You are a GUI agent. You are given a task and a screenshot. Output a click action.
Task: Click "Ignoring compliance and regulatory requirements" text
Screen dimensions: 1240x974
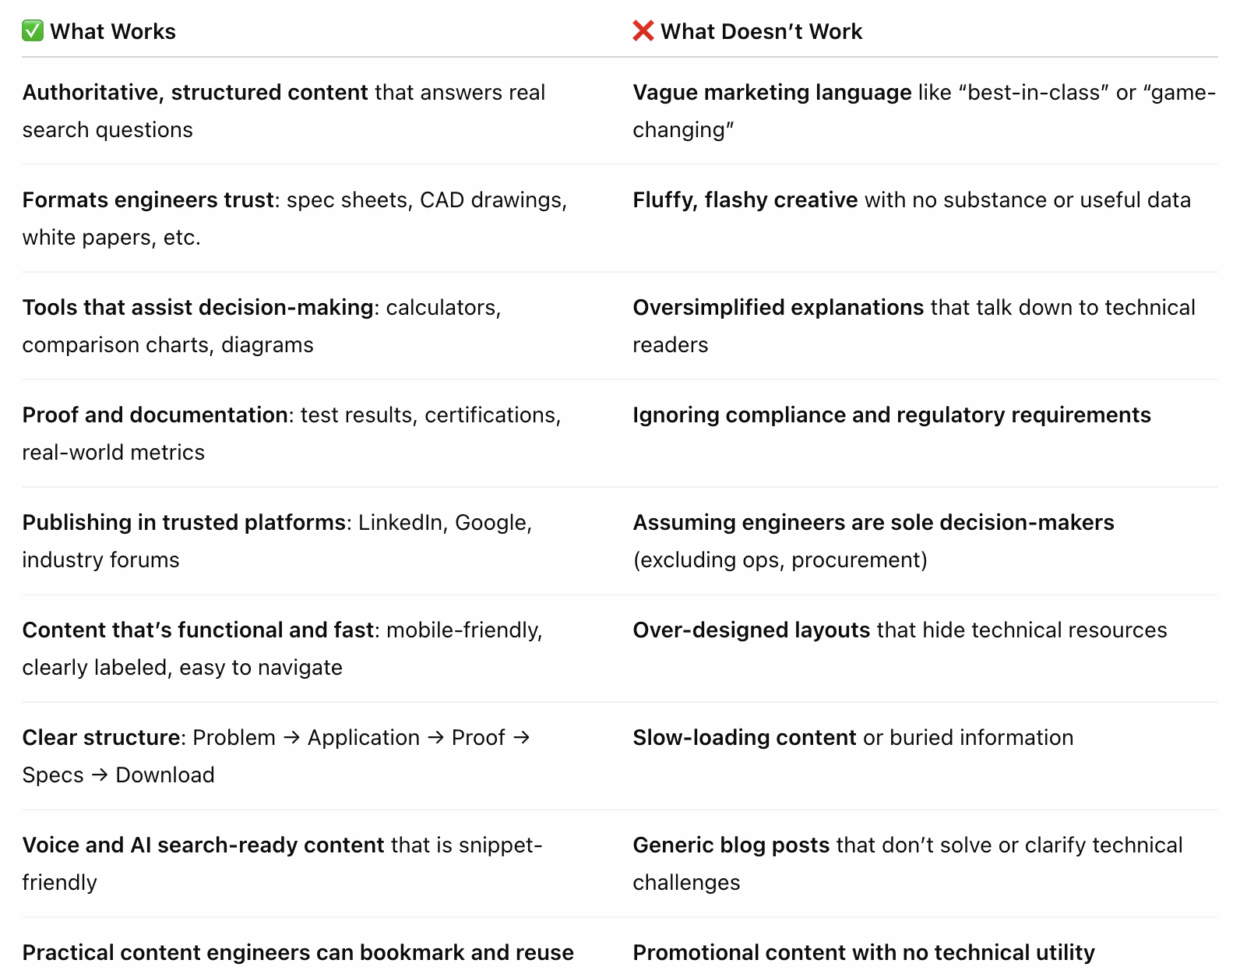891,415
